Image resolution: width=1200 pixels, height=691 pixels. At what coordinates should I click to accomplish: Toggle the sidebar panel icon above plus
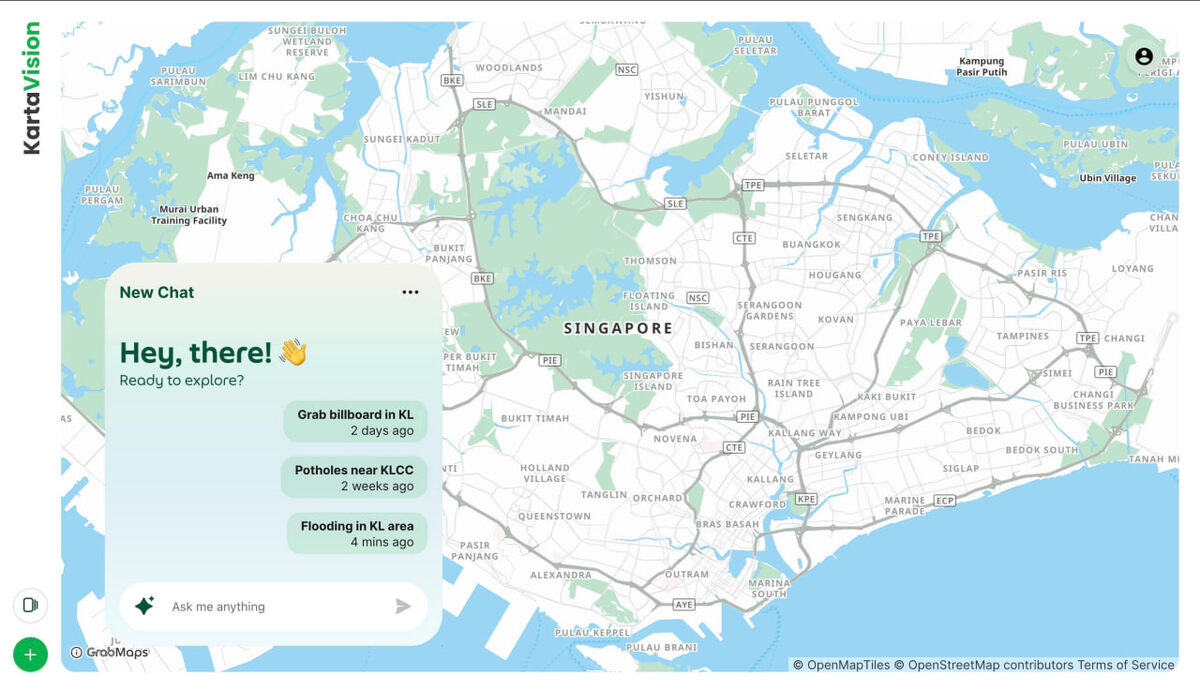click(30, 605)
